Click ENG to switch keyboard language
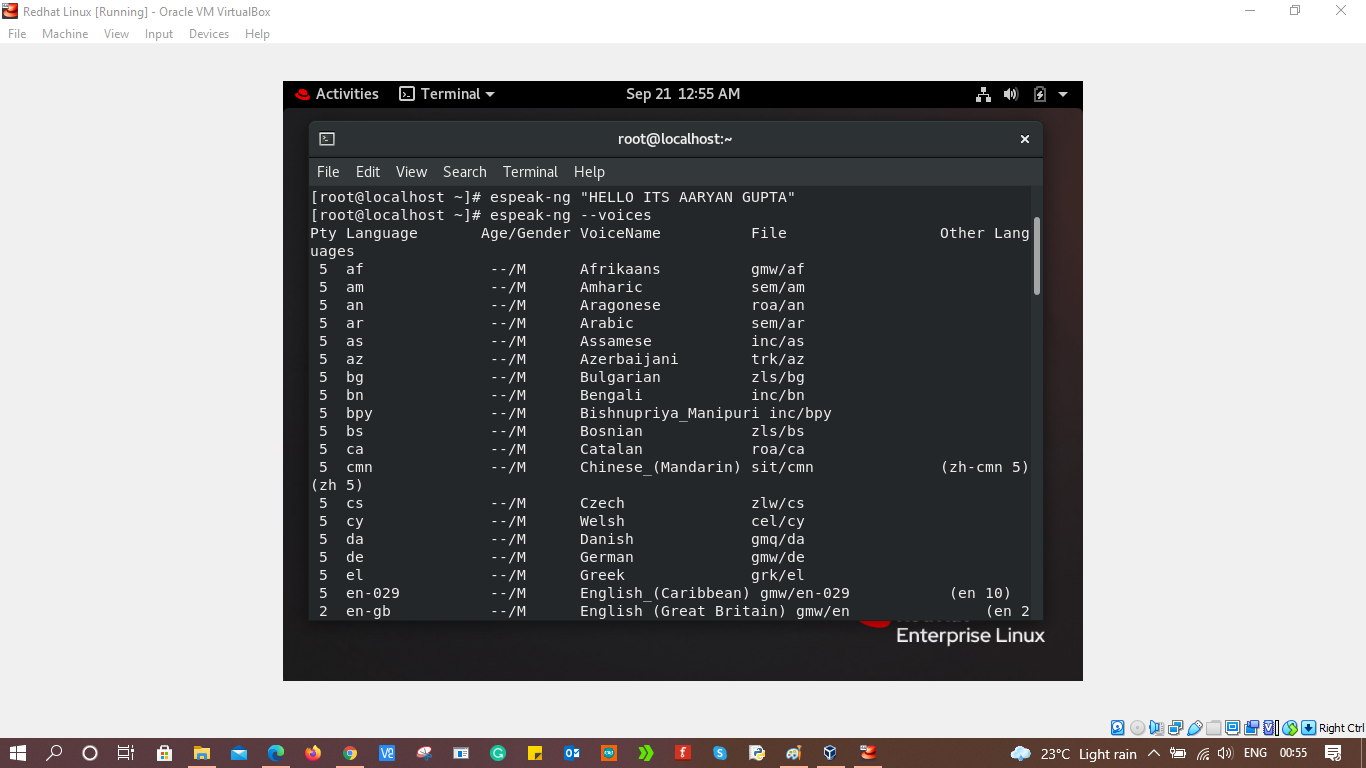Image resolution: width=1366 pixels, height=768 pixels. (x=1253, y=754)
